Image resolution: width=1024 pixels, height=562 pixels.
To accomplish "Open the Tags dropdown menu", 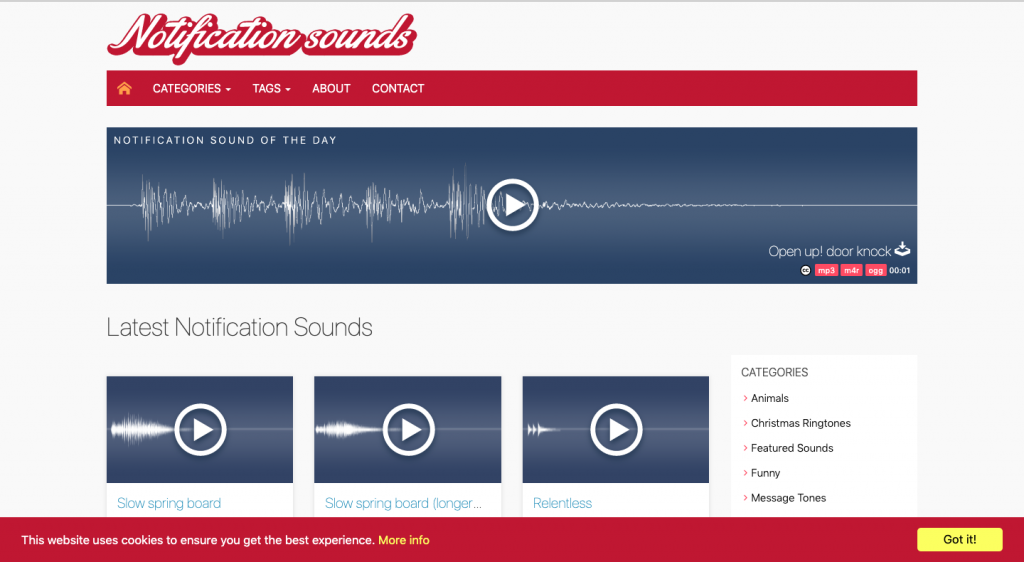I will click(x=271, y=88).
